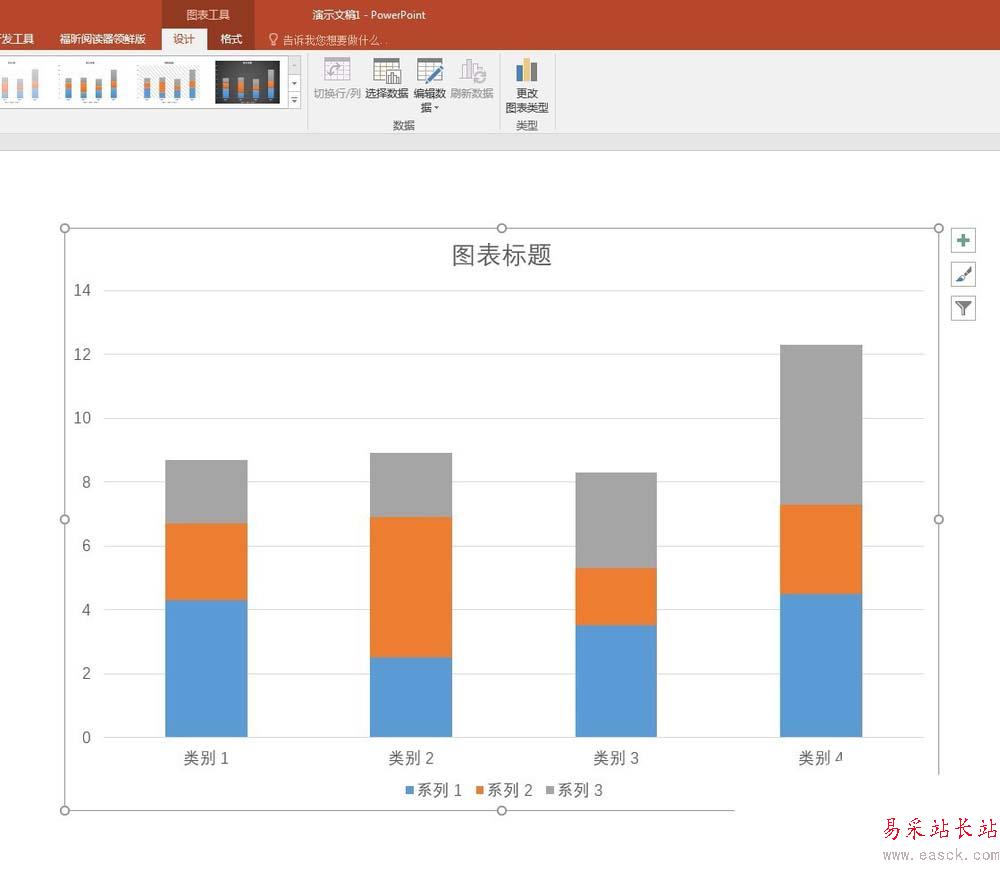
Task: Click the chart's bottom-left resize handle
Action: click(64, 811)
